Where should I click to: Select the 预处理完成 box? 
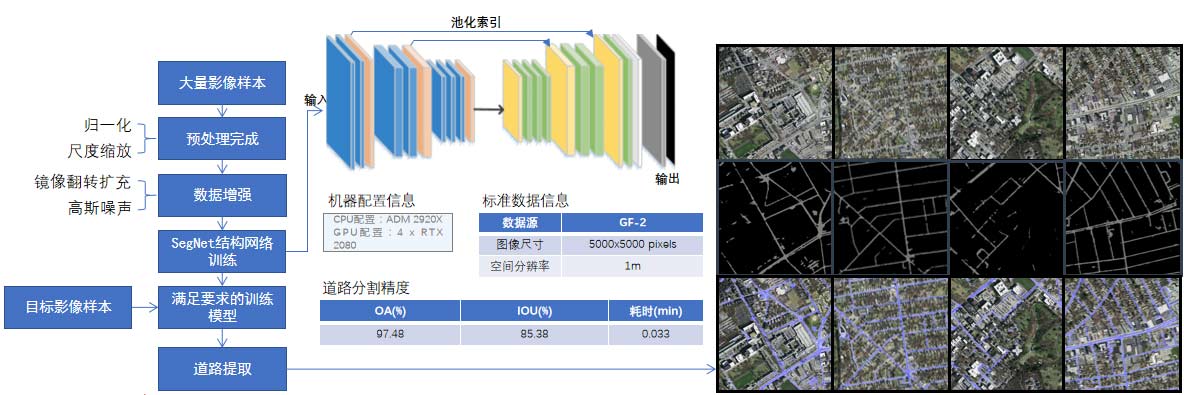point(222,139)
